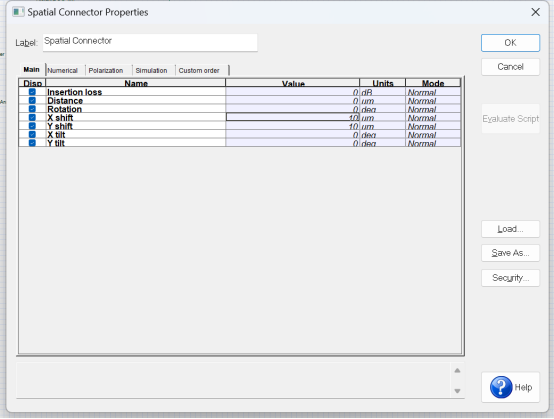Uncheck the Insertion loss display checkbox
The image size is (554, 419).
point(32,92)
